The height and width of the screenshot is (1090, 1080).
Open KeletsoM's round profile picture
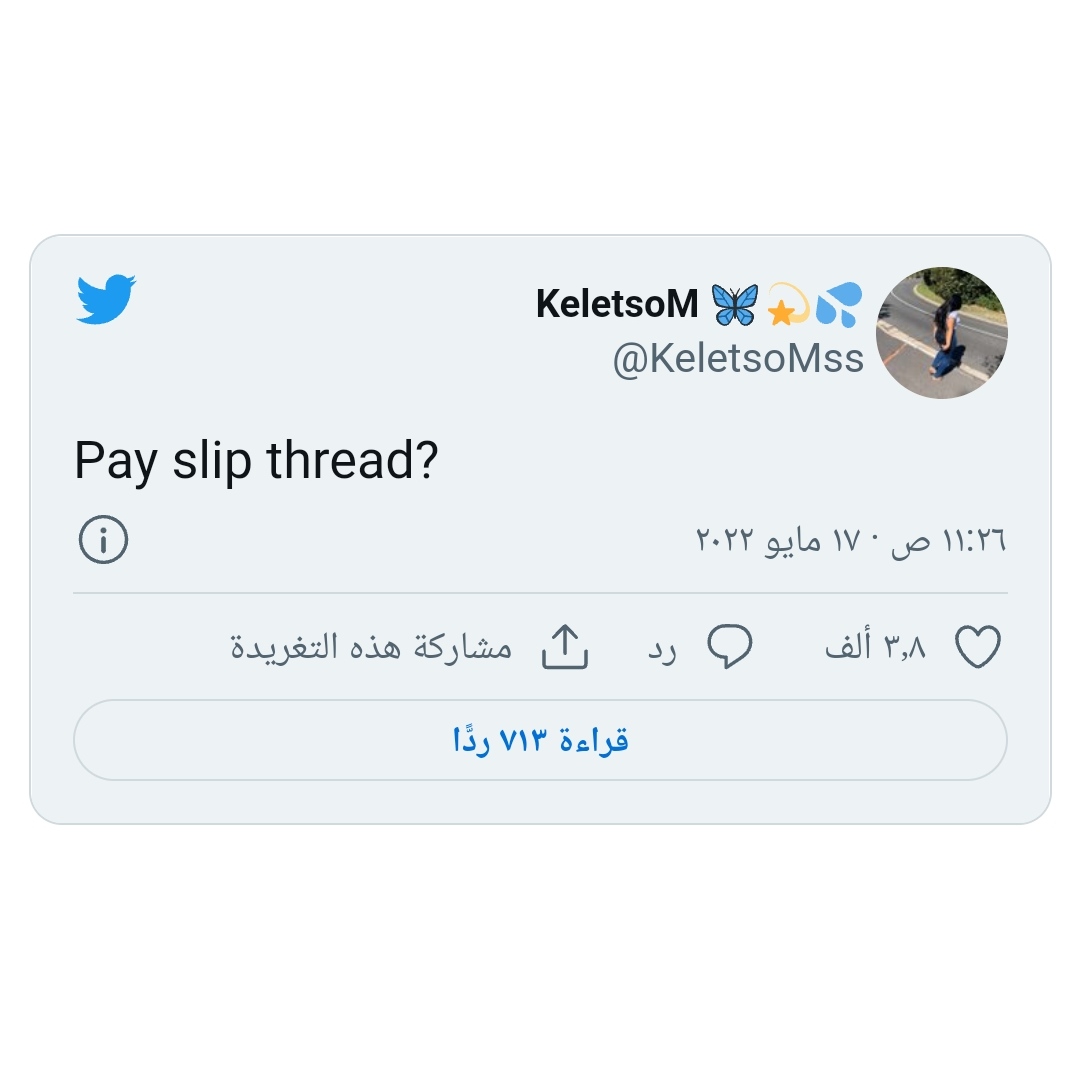click(942, 333)
